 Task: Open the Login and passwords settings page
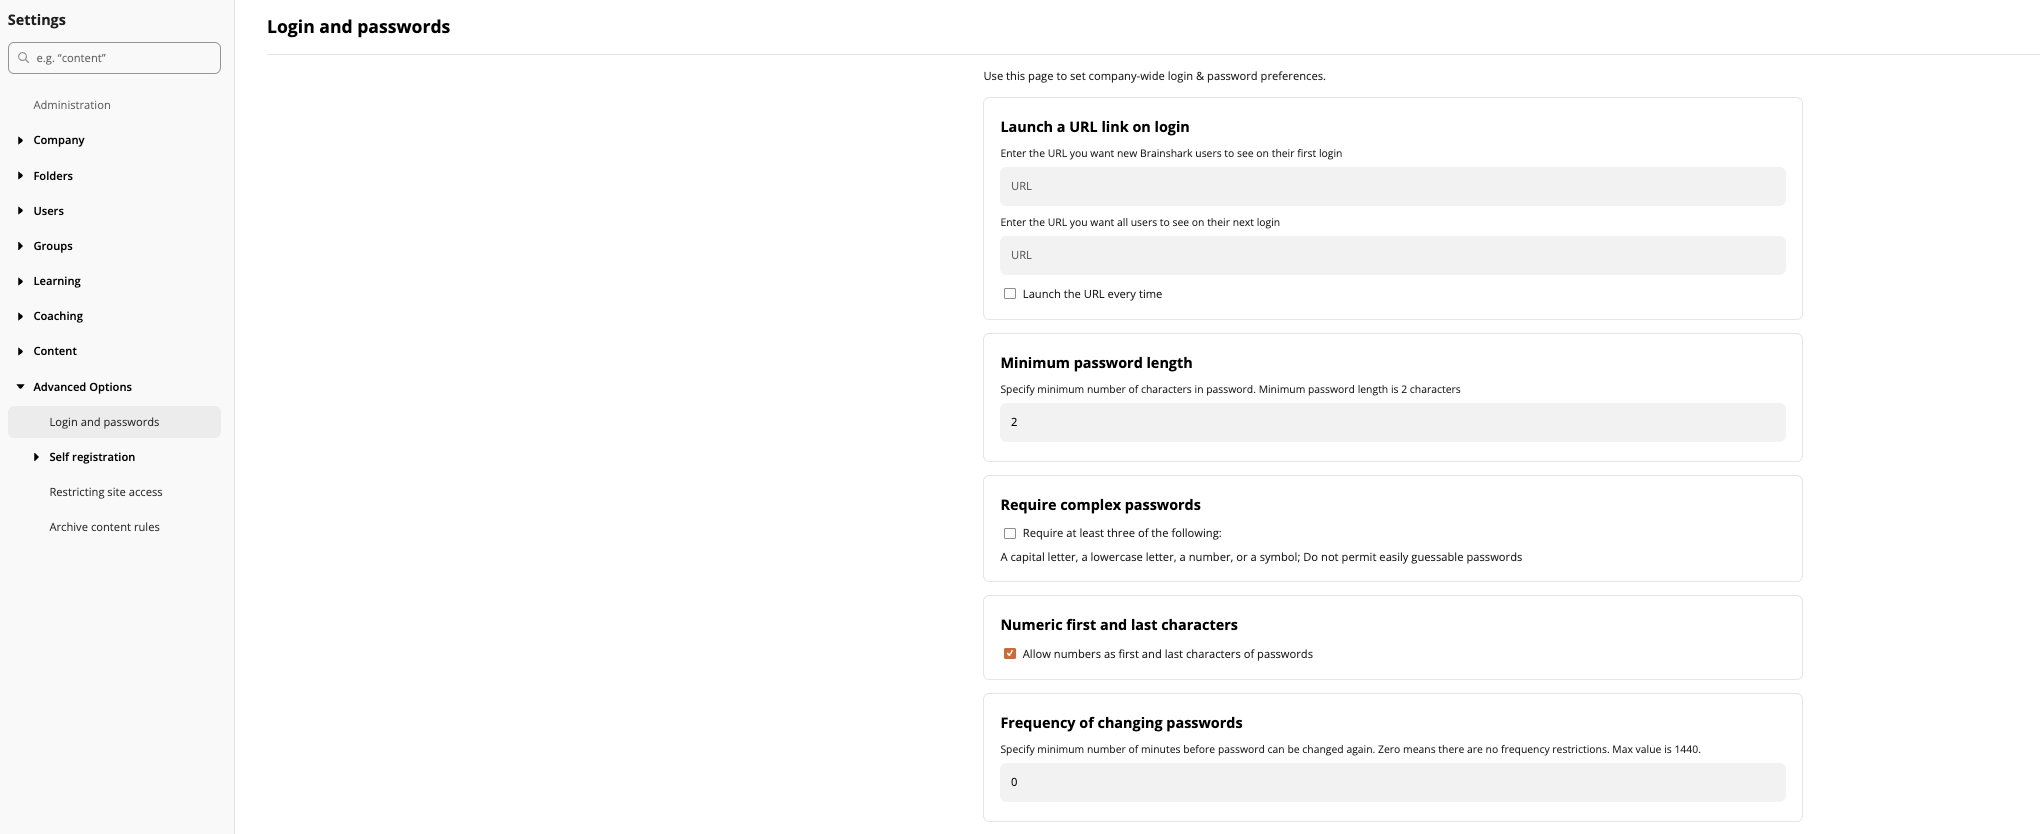tap(105, 421)
